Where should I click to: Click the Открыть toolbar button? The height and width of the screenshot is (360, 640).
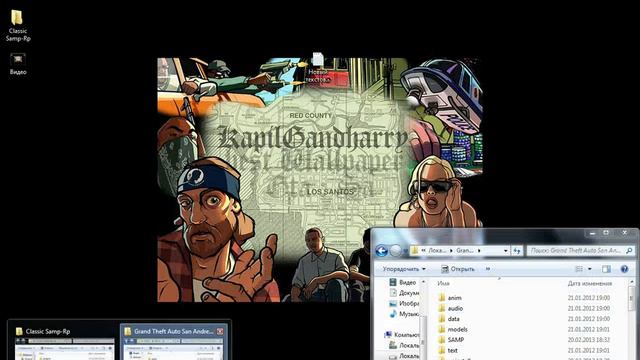(x=458, y=269)
